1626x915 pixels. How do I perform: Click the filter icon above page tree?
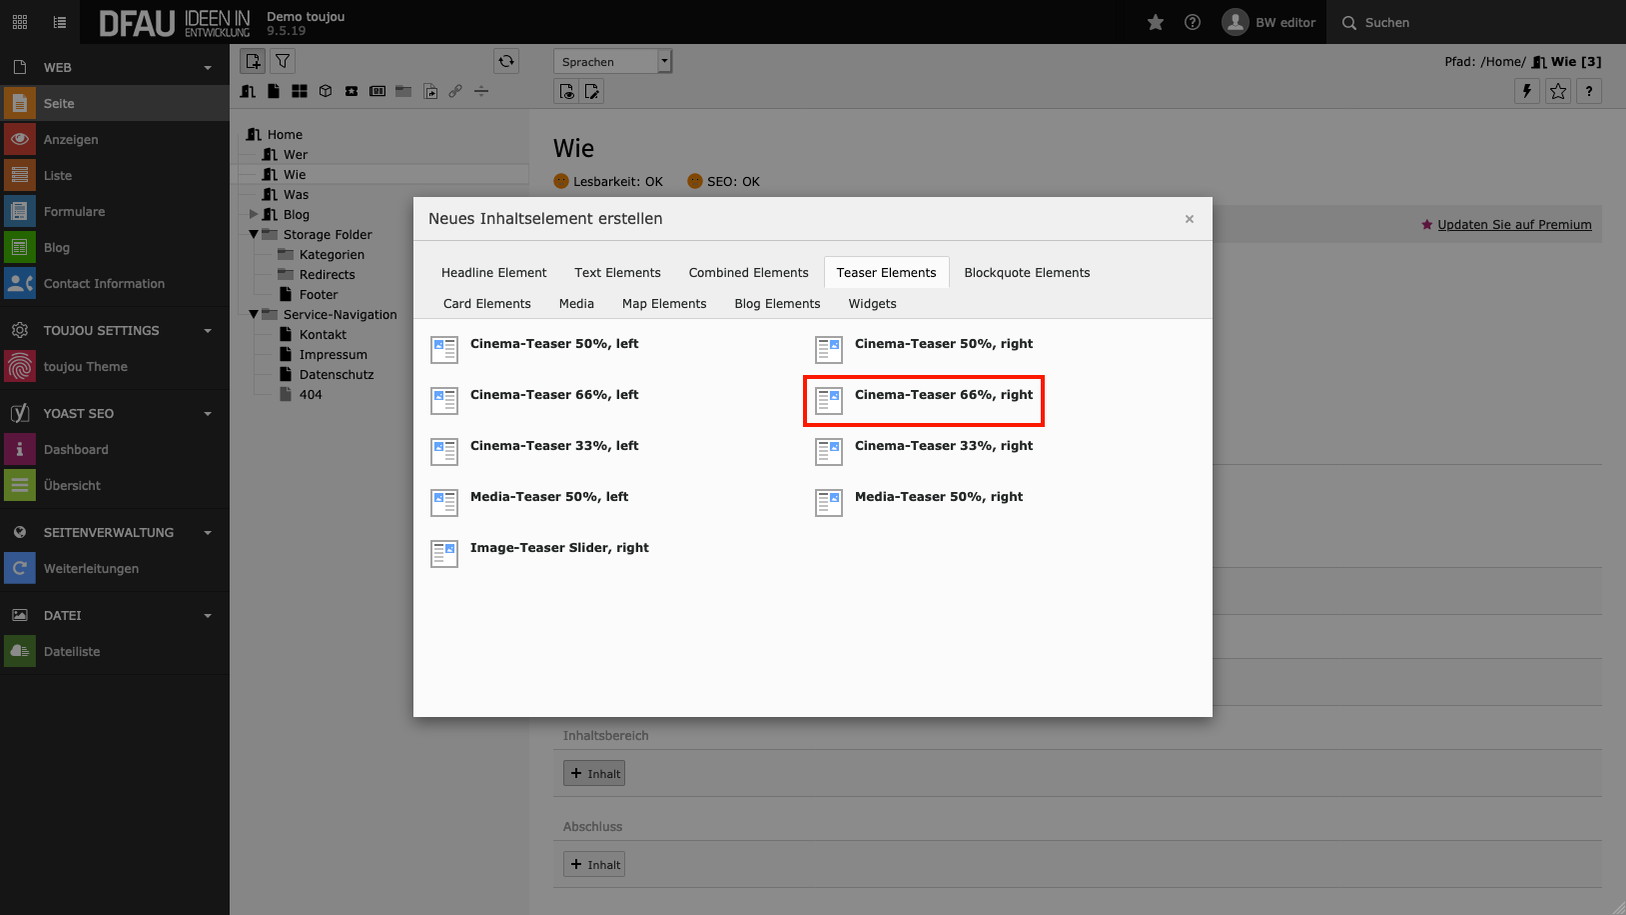283,62
